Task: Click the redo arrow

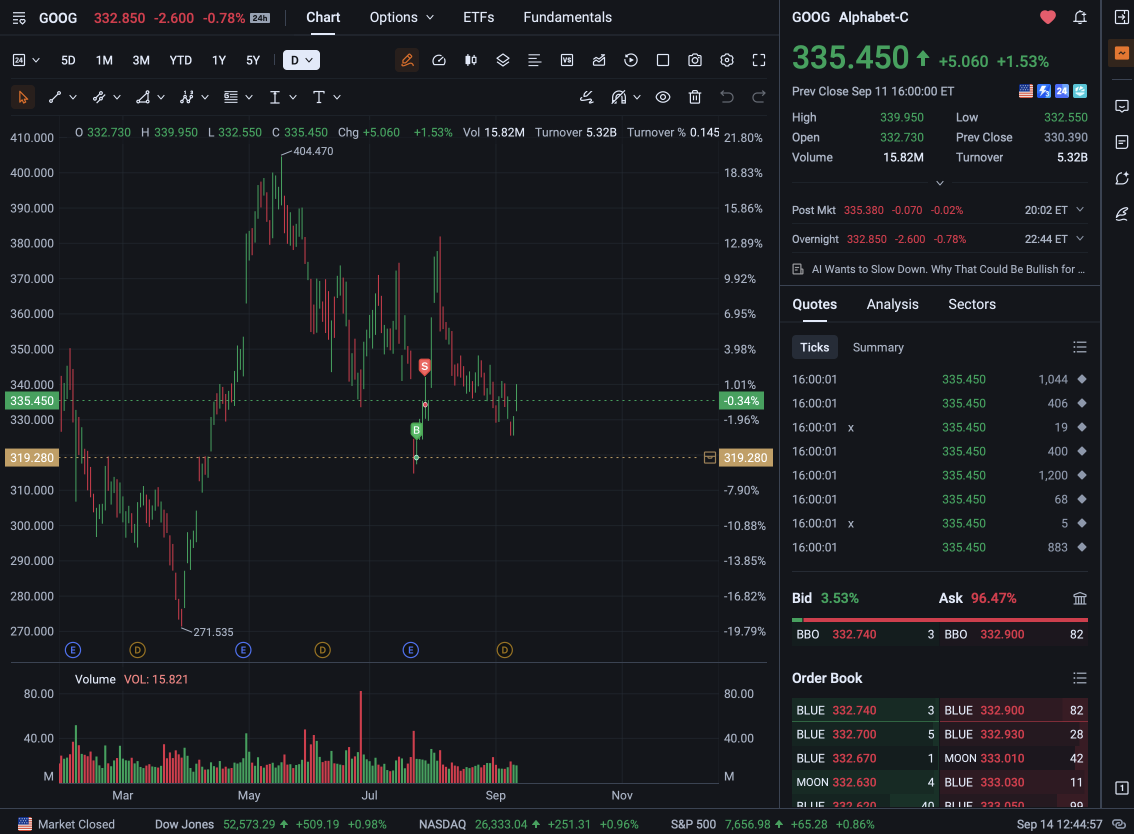Action: tap(759, 97)
